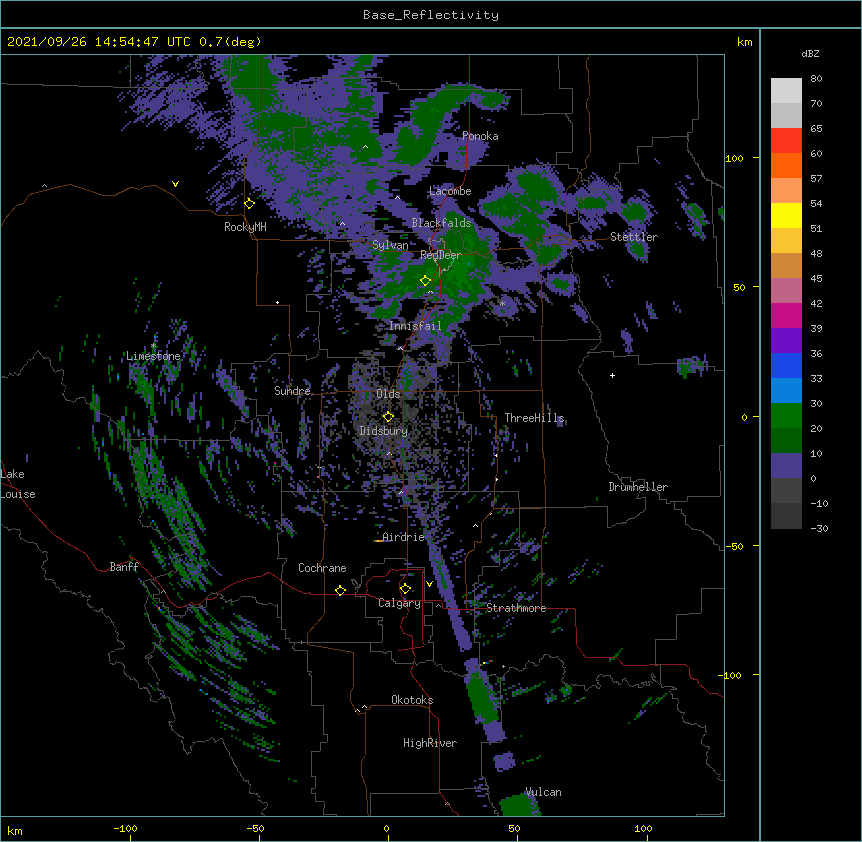Select the Didsbury label
The image size is (862, 842).
point(384,431)
